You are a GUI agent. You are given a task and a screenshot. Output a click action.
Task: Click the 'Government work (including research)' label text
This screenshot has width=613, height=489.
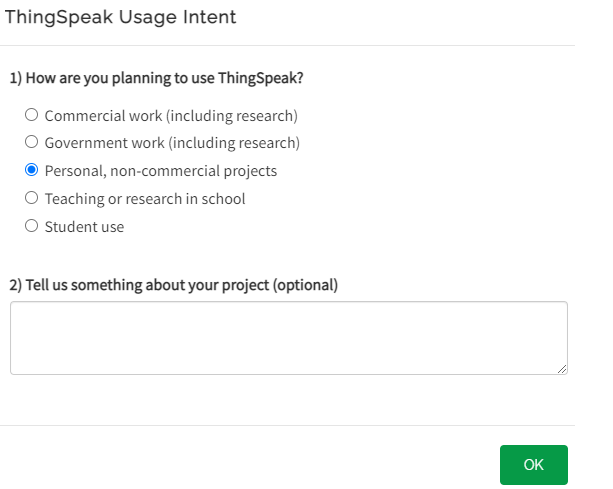pos(172,143)
